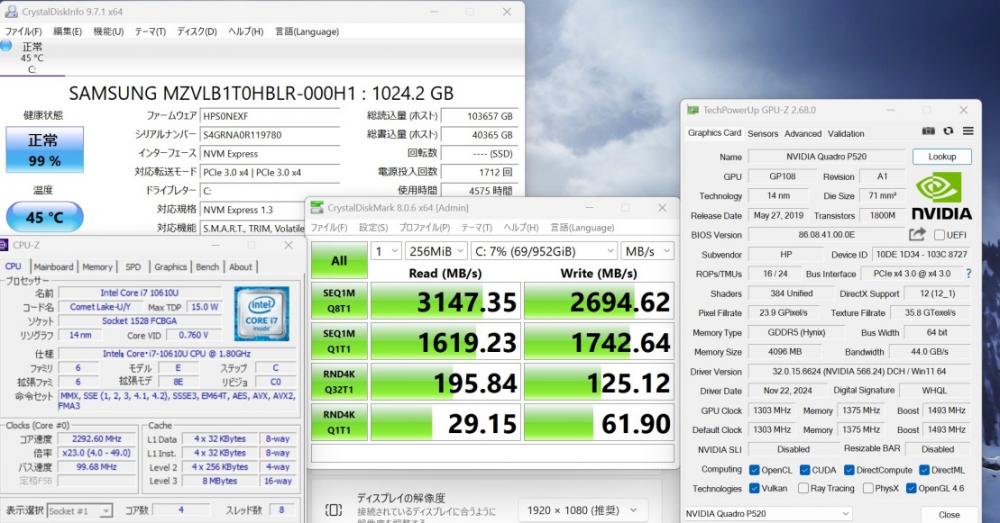Click Bus Interface question mark icon
This screenshot has height=523, width=1000.
[x=969, y=274]
